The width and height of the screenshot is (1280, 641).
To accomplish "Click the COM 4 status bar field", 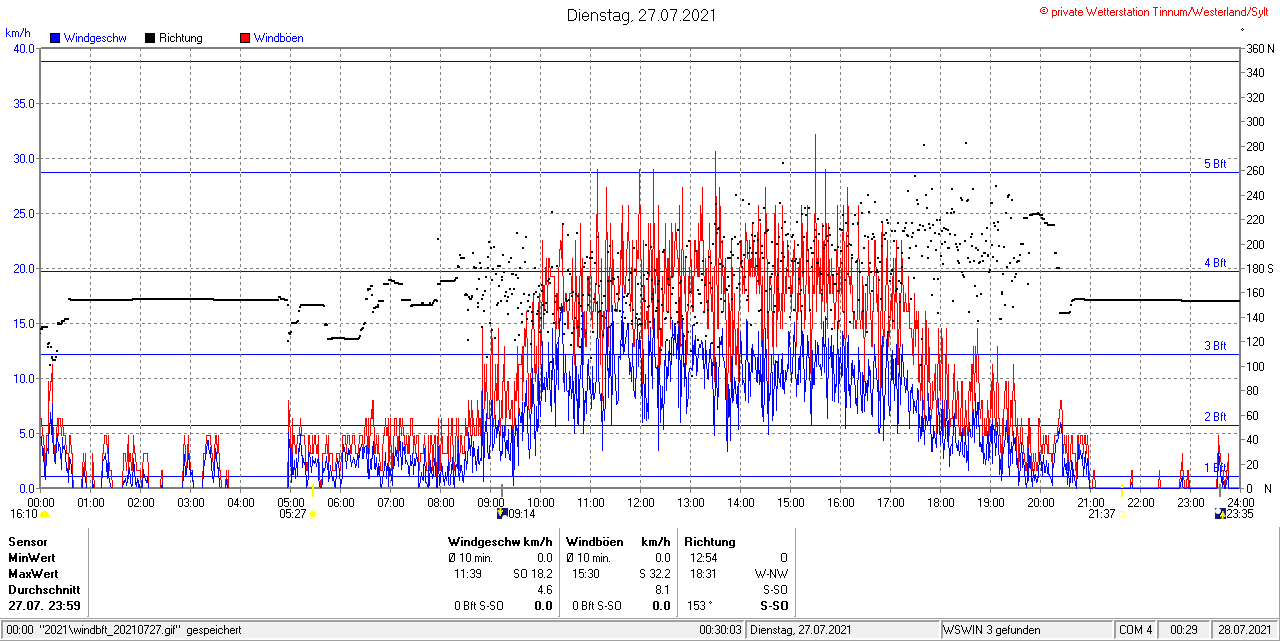I will click(1136, 630).
